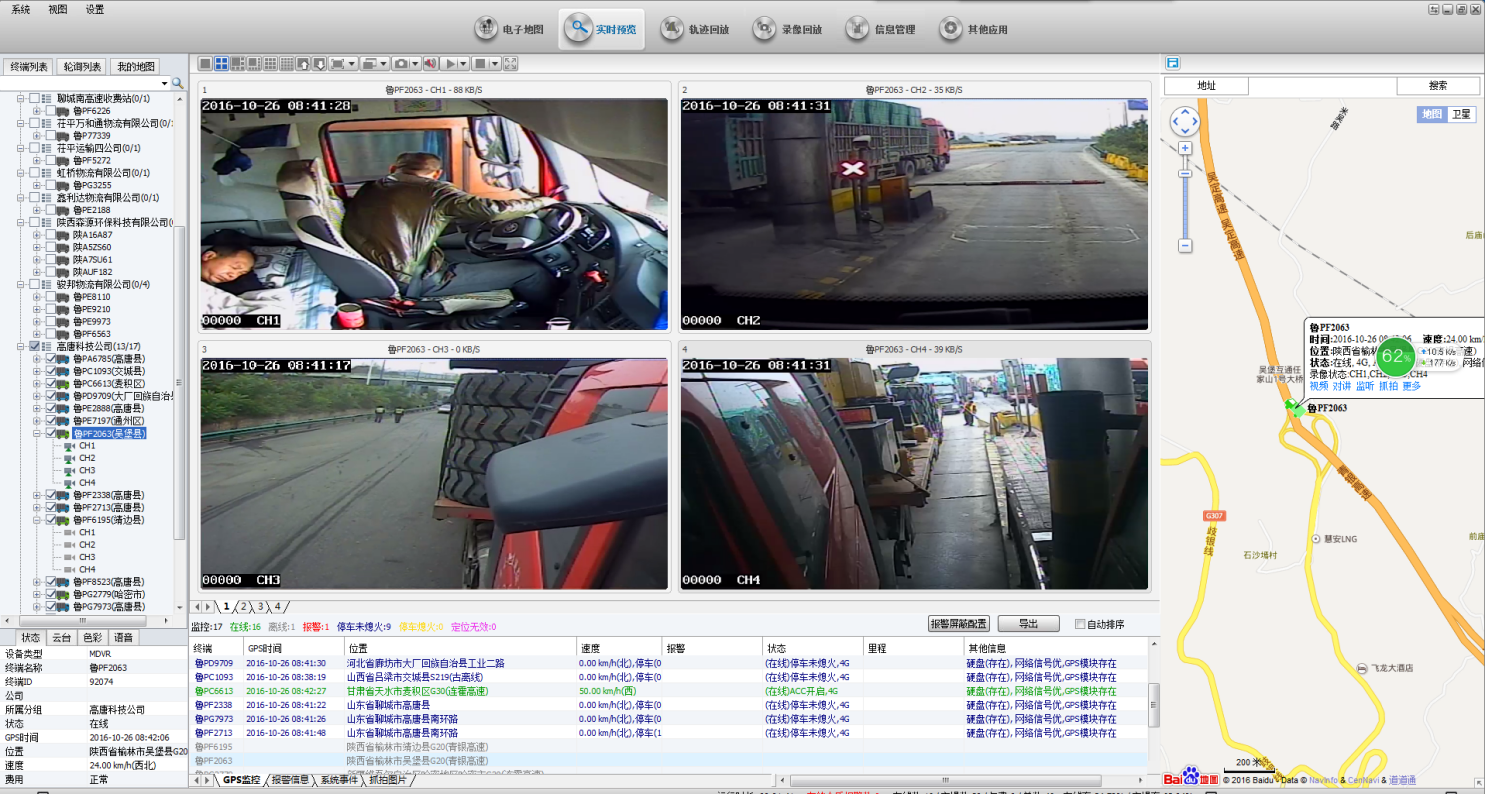Open the play-all dropdown arrow
The width and height of the screenshot is (1485, 794).
coord(464,63)
